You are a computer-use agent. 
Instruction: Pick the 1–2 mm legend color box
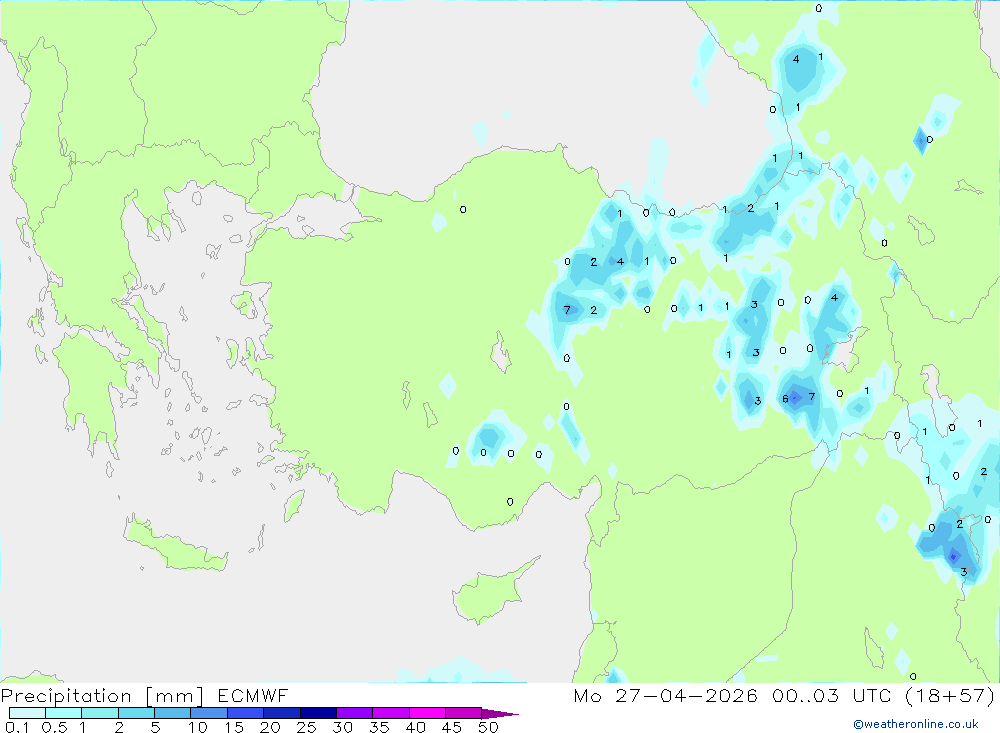point(100,713)
